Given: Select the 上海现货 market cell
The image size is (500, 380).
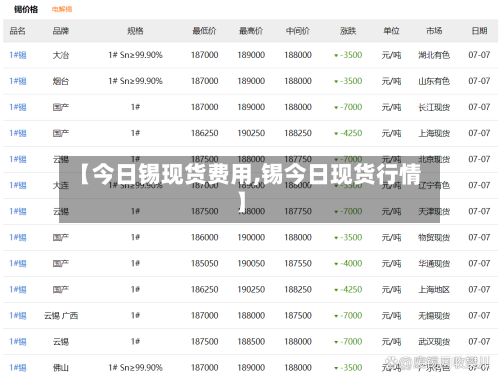Looking at the screenshot, I should (x=434, y=133).
